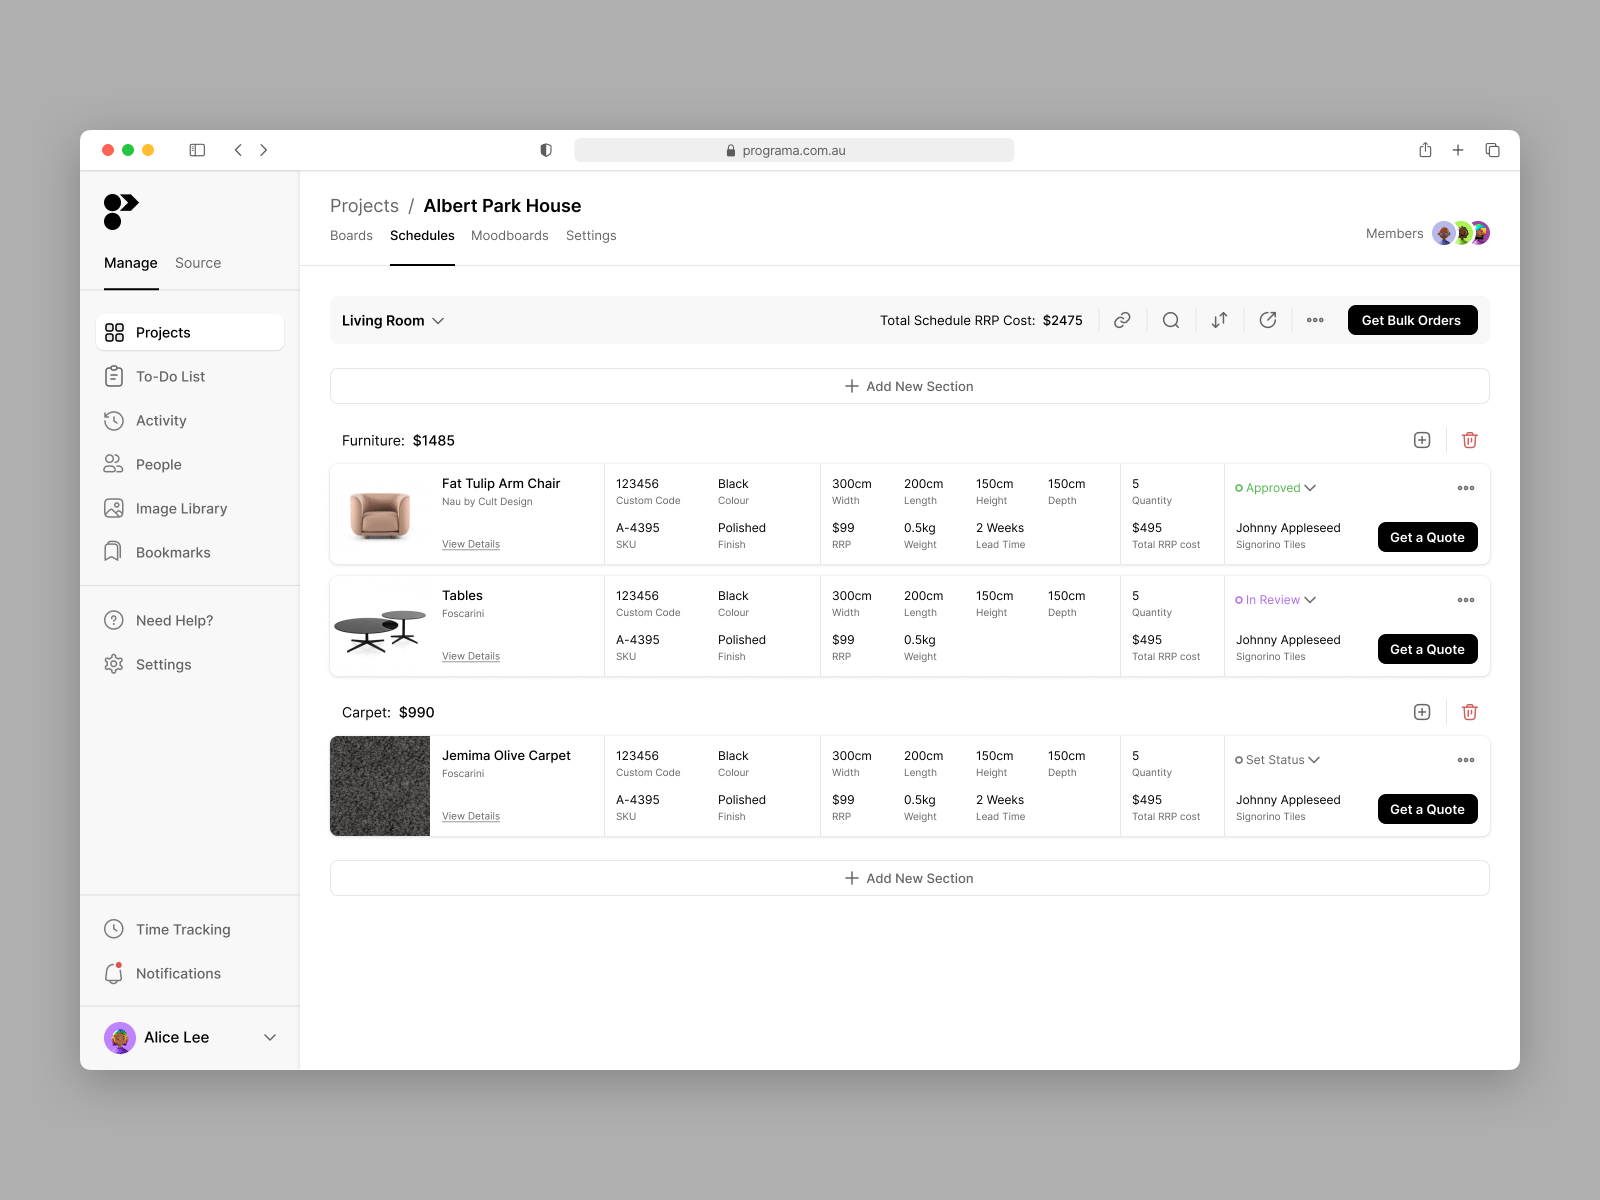Click the Fat Tulip Arm Chair thumbnail
1600x1200 pixels.
[380, 514]
